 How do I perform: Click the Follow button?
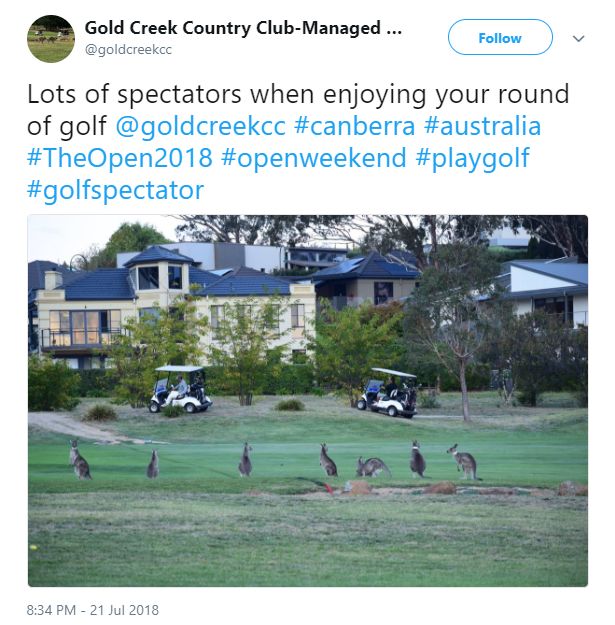[x=500, y=37]
